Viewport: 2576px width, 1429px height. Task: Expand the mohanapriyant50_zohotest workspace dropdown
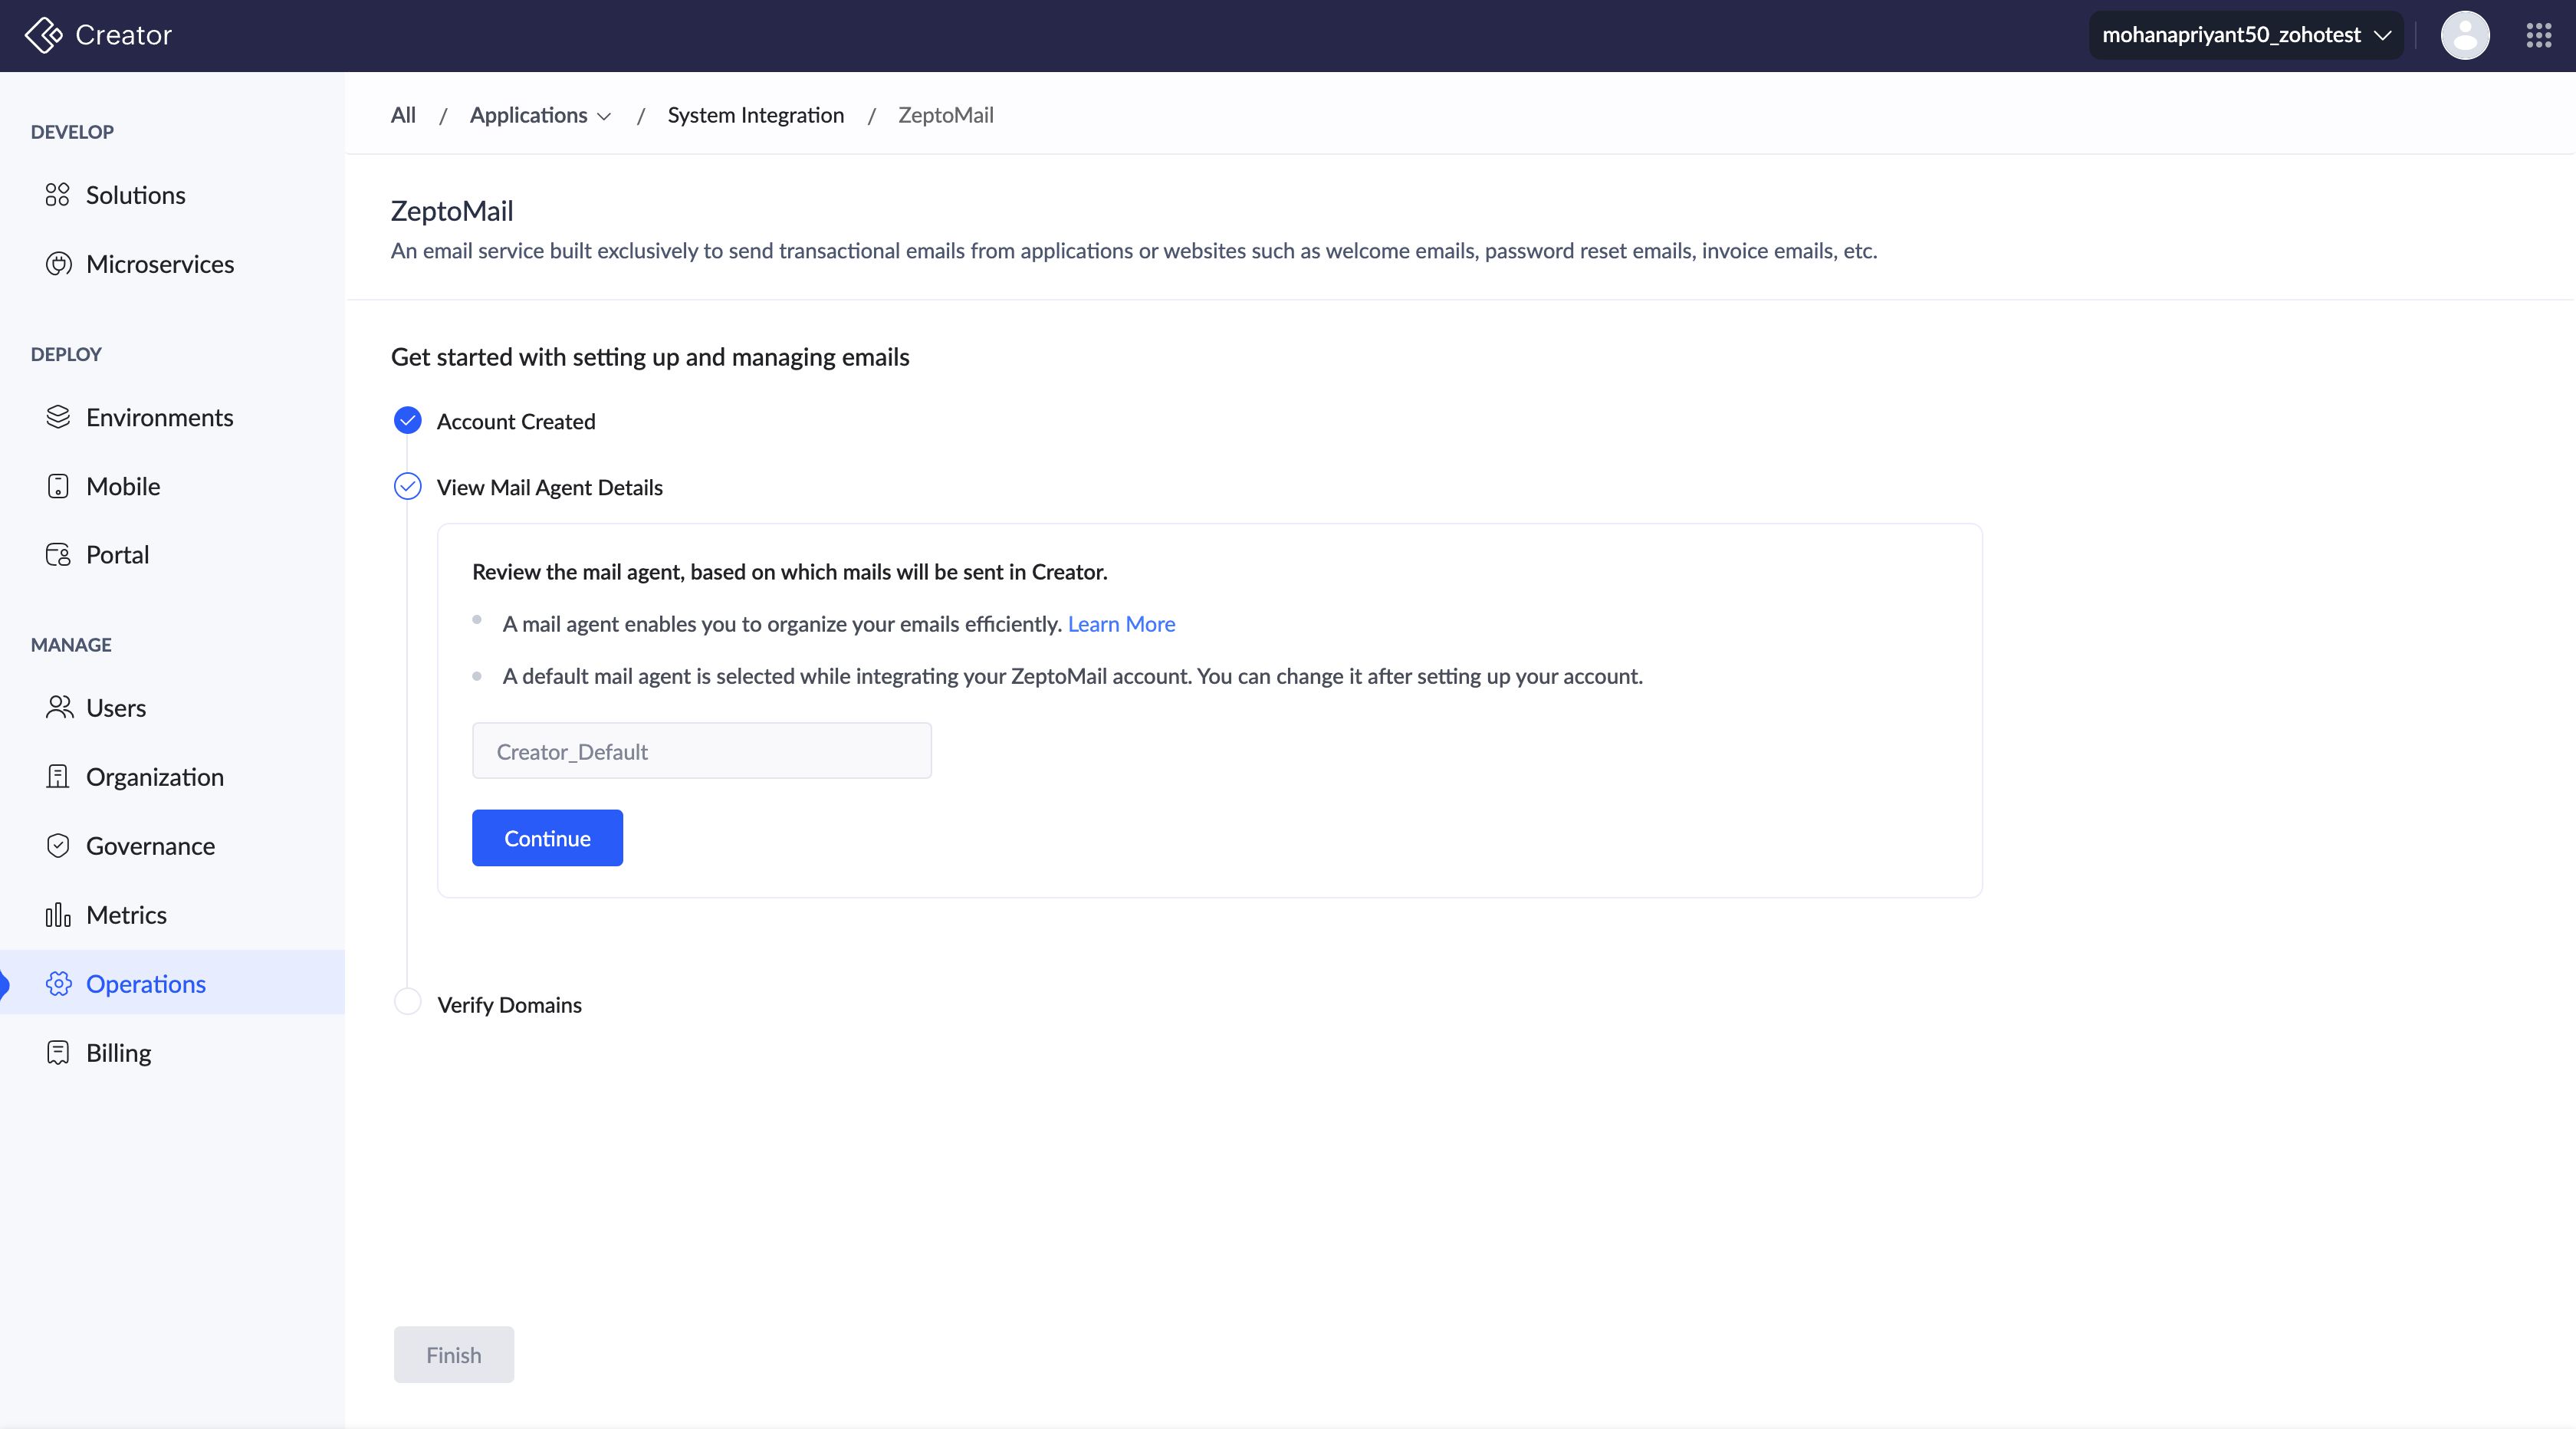pos(2246,35)
